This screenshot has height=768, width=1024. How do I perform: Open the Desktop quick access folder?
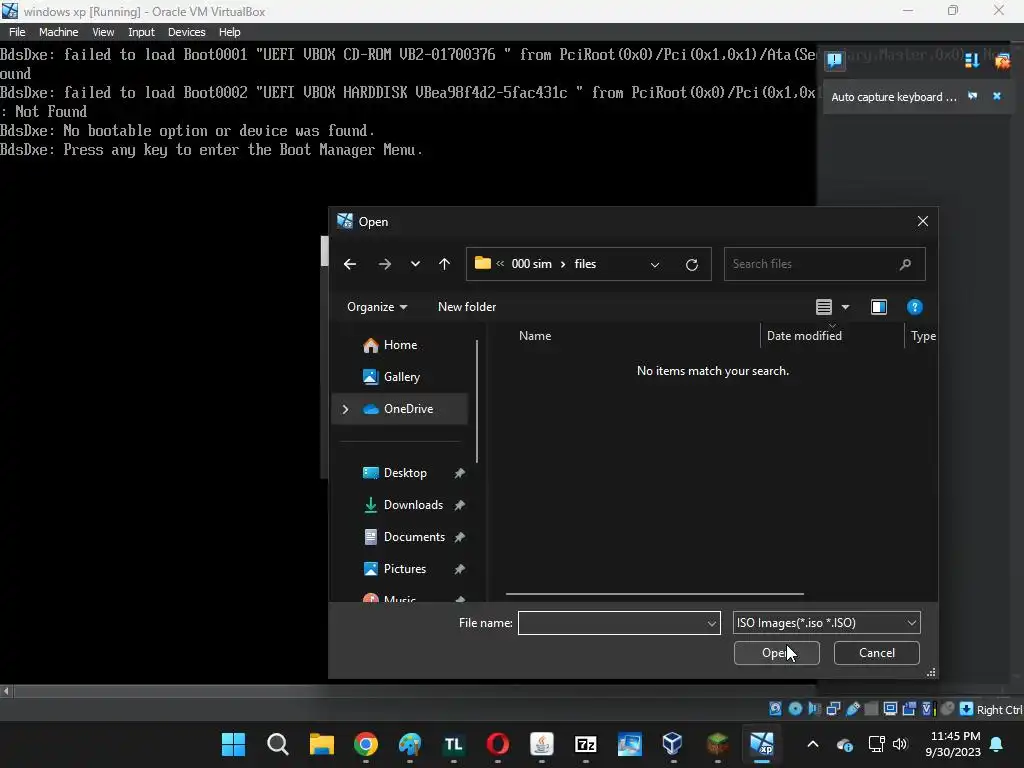click(x=405, y=473)
